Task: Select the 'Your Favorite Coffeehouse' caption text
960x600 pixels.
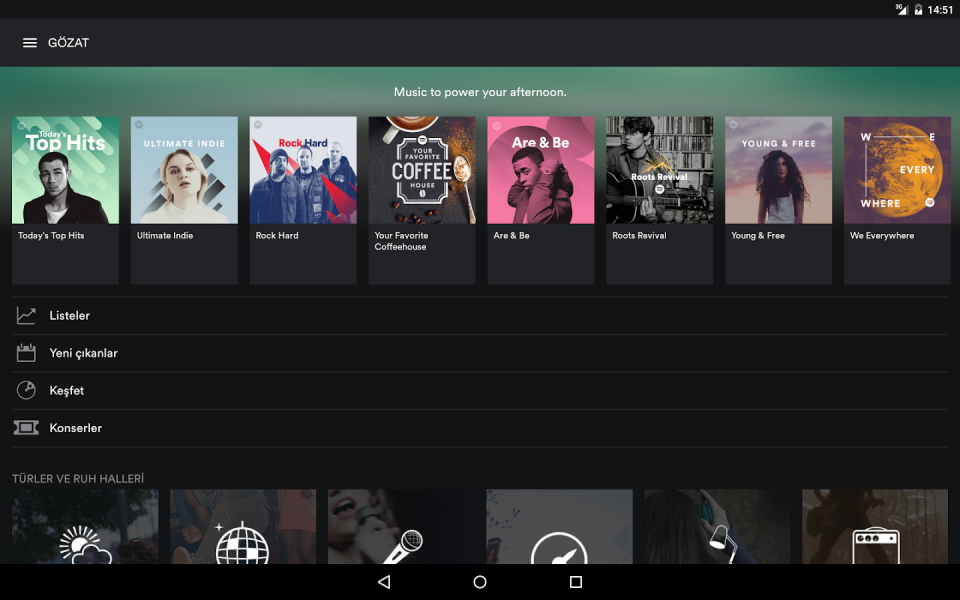Action: point(401,241)
